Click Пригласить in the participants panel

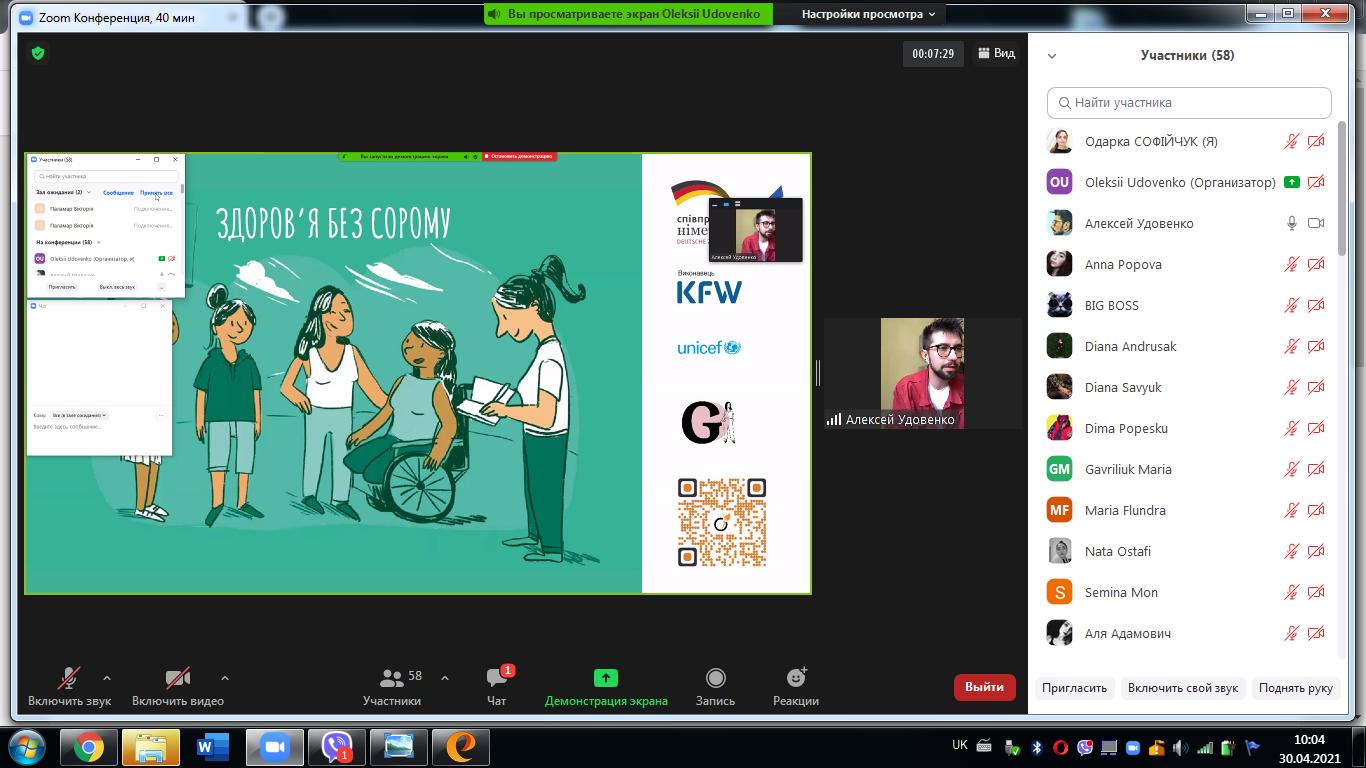[1074, 688]
